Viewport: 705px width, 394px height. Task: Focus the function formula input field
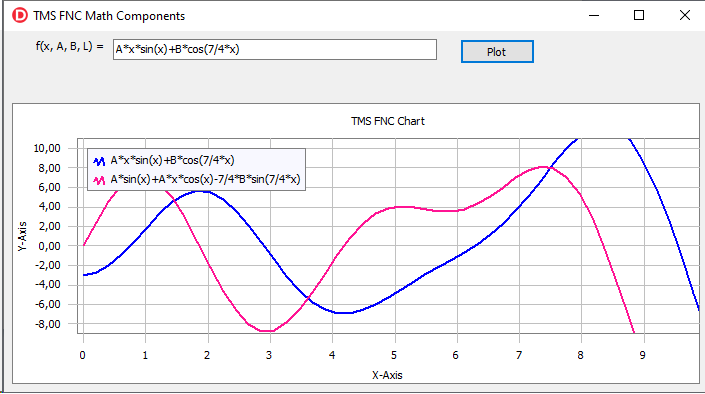point(275,49)
